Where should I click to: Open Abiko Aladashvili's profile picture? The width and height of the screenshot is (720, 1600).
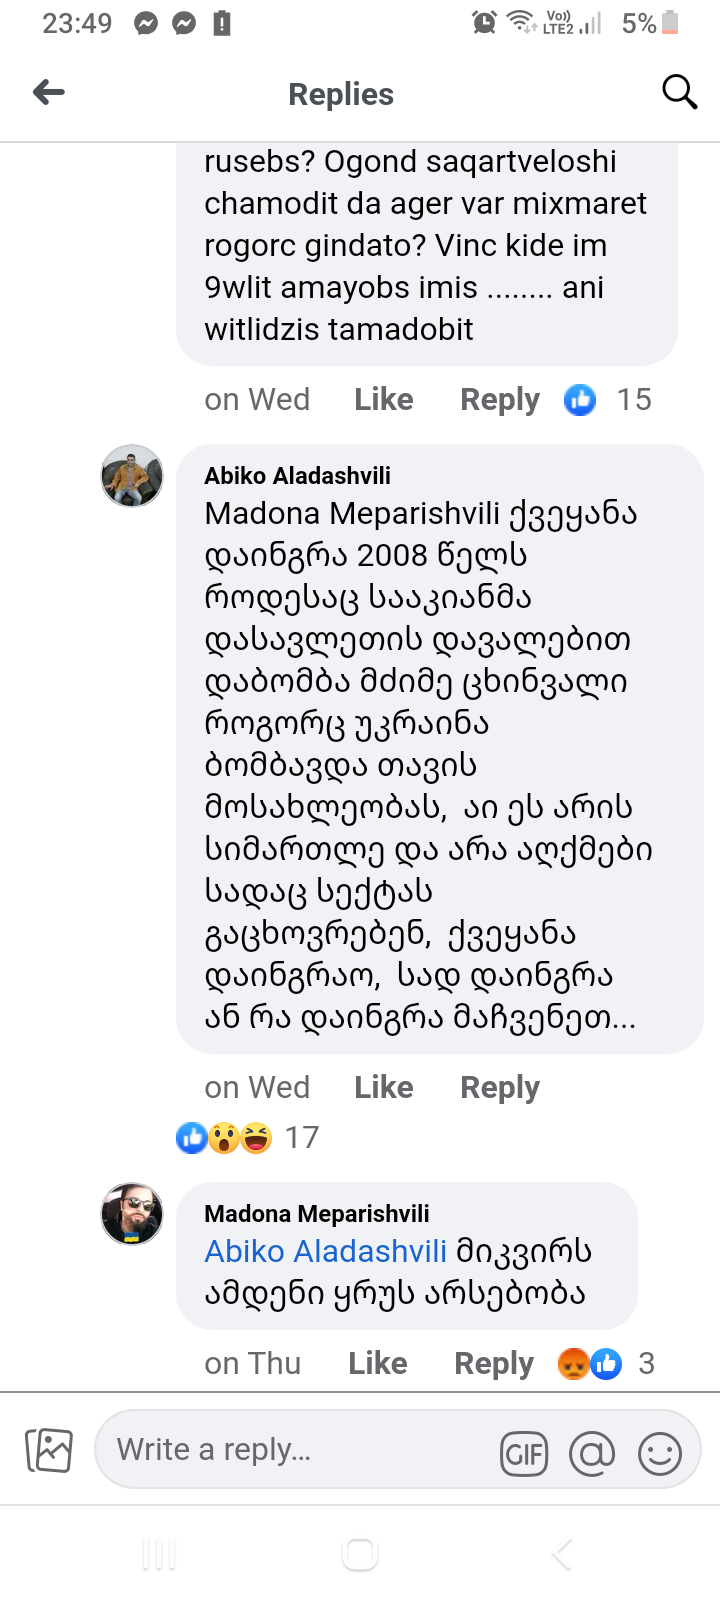[132, 476]
